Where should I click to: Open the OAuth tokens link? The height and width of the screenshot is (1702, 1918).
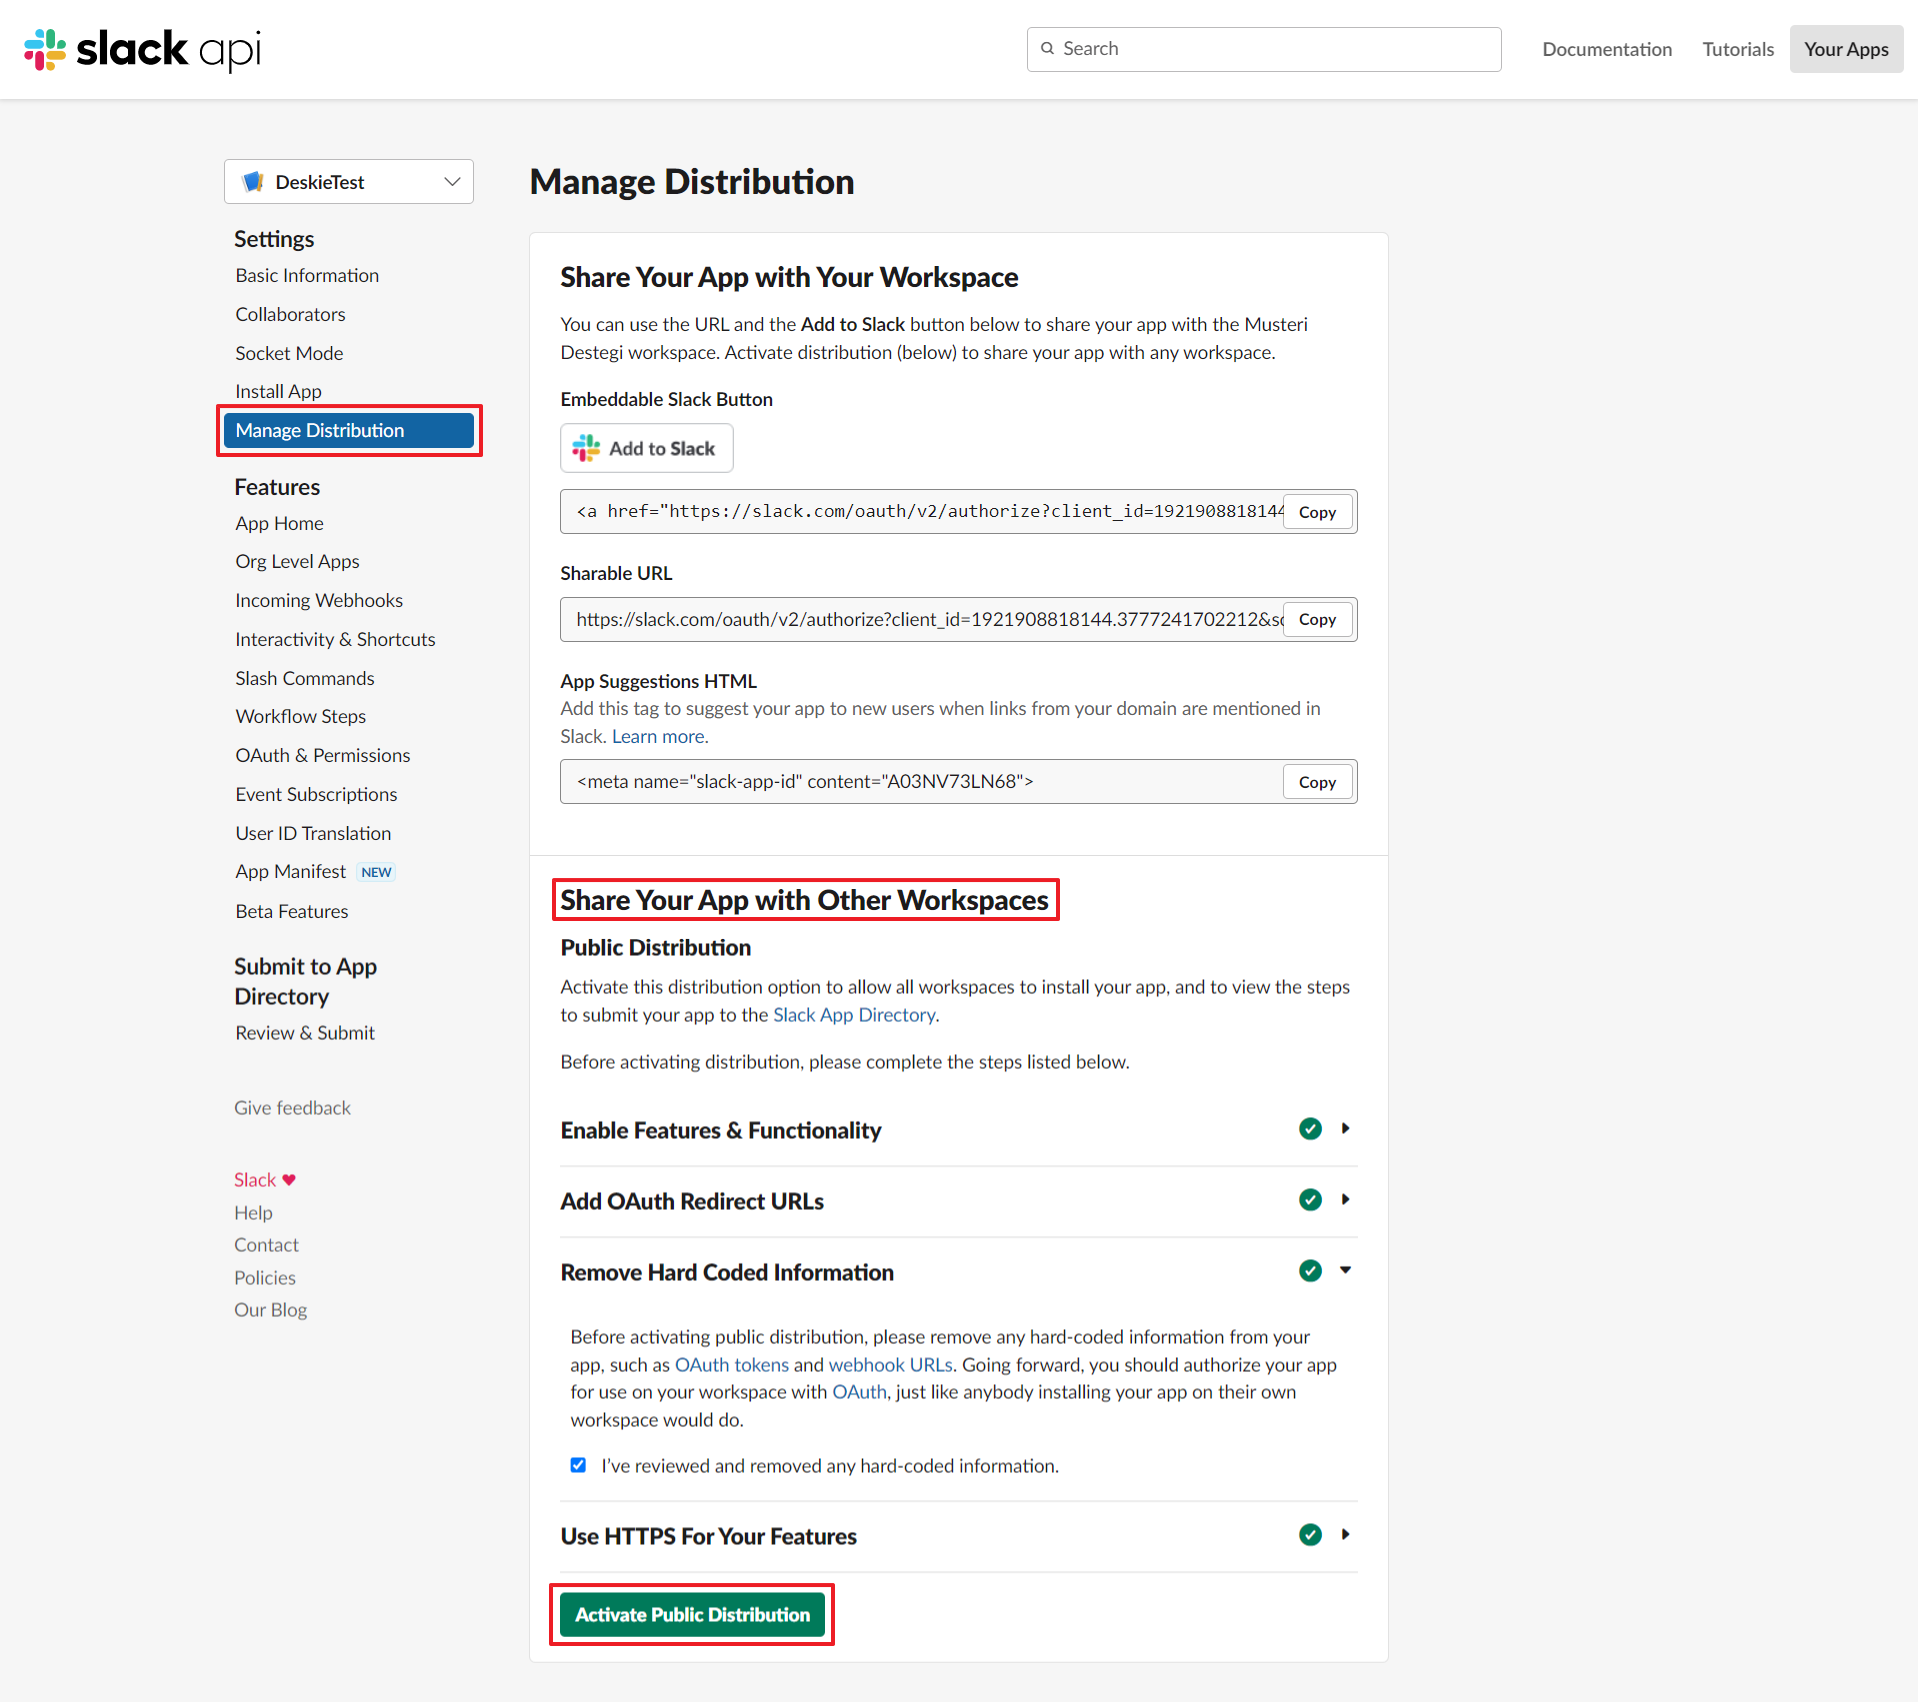point(731,1364)
